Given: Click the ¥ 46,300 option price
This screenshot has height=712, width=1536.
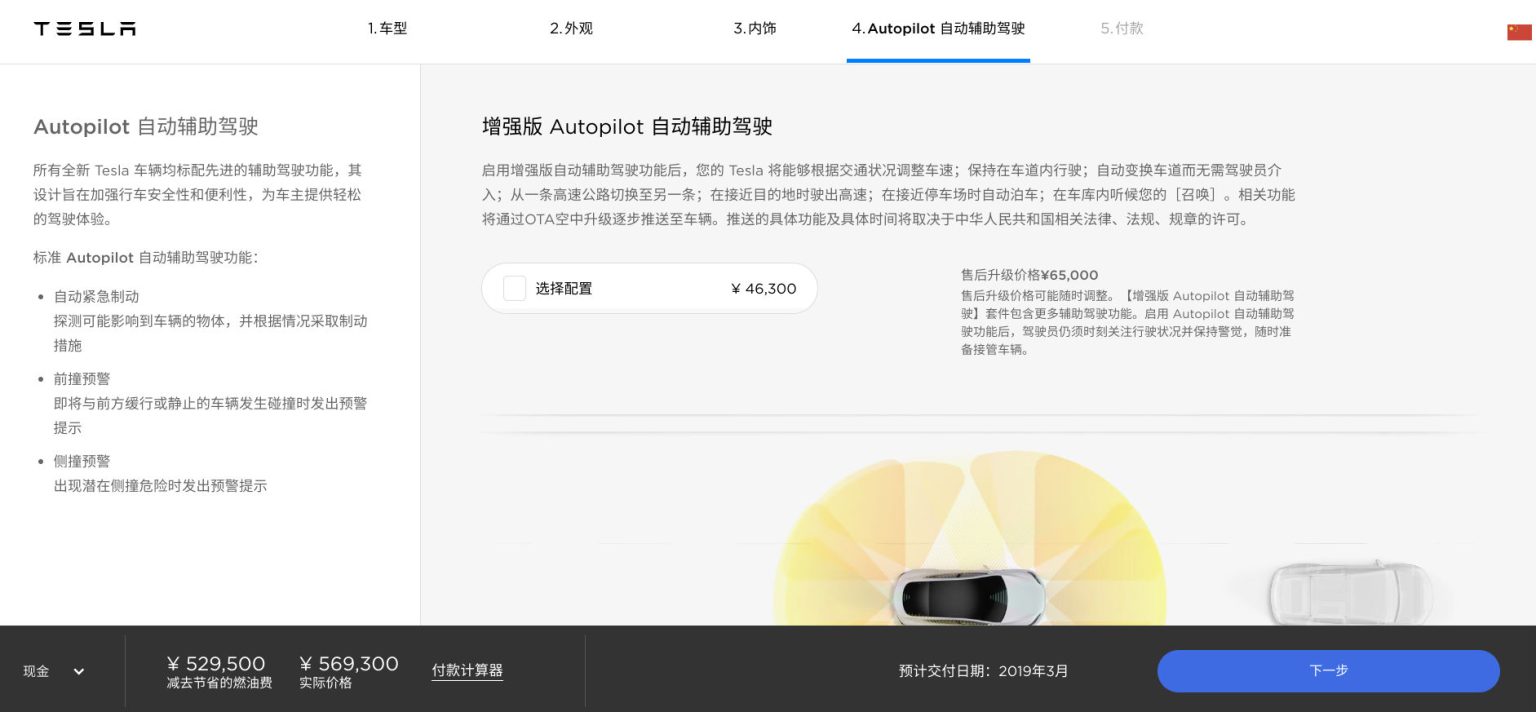Looking at the screenshot, I should 764,289.
